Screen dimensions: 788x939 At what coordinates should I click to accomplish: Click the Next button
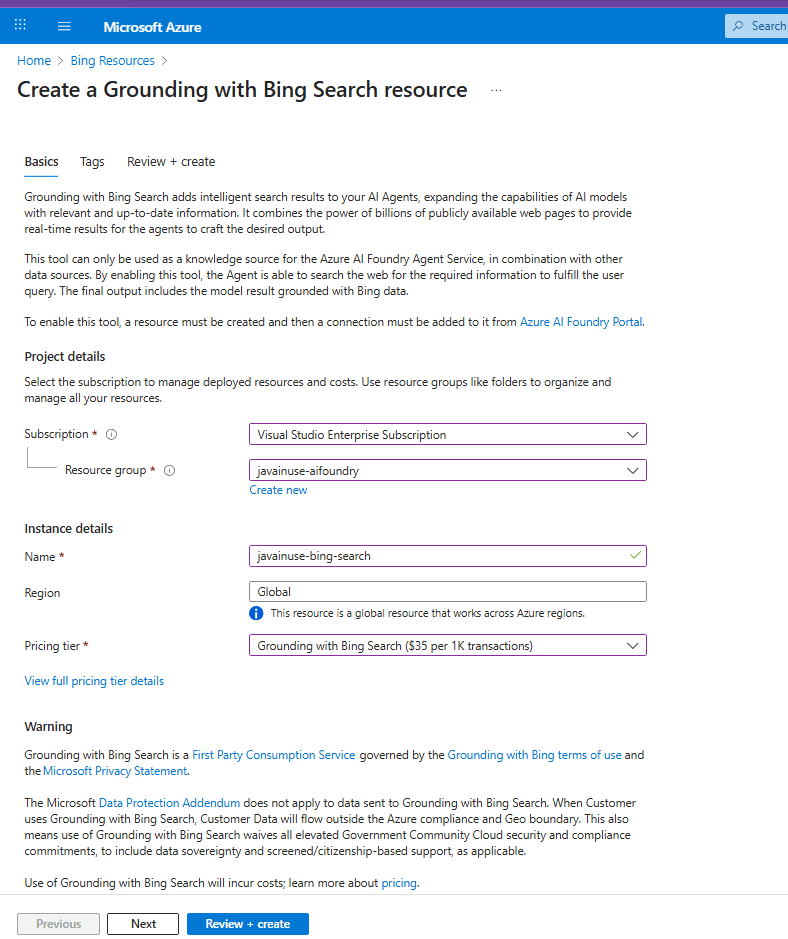pos(142,923)
